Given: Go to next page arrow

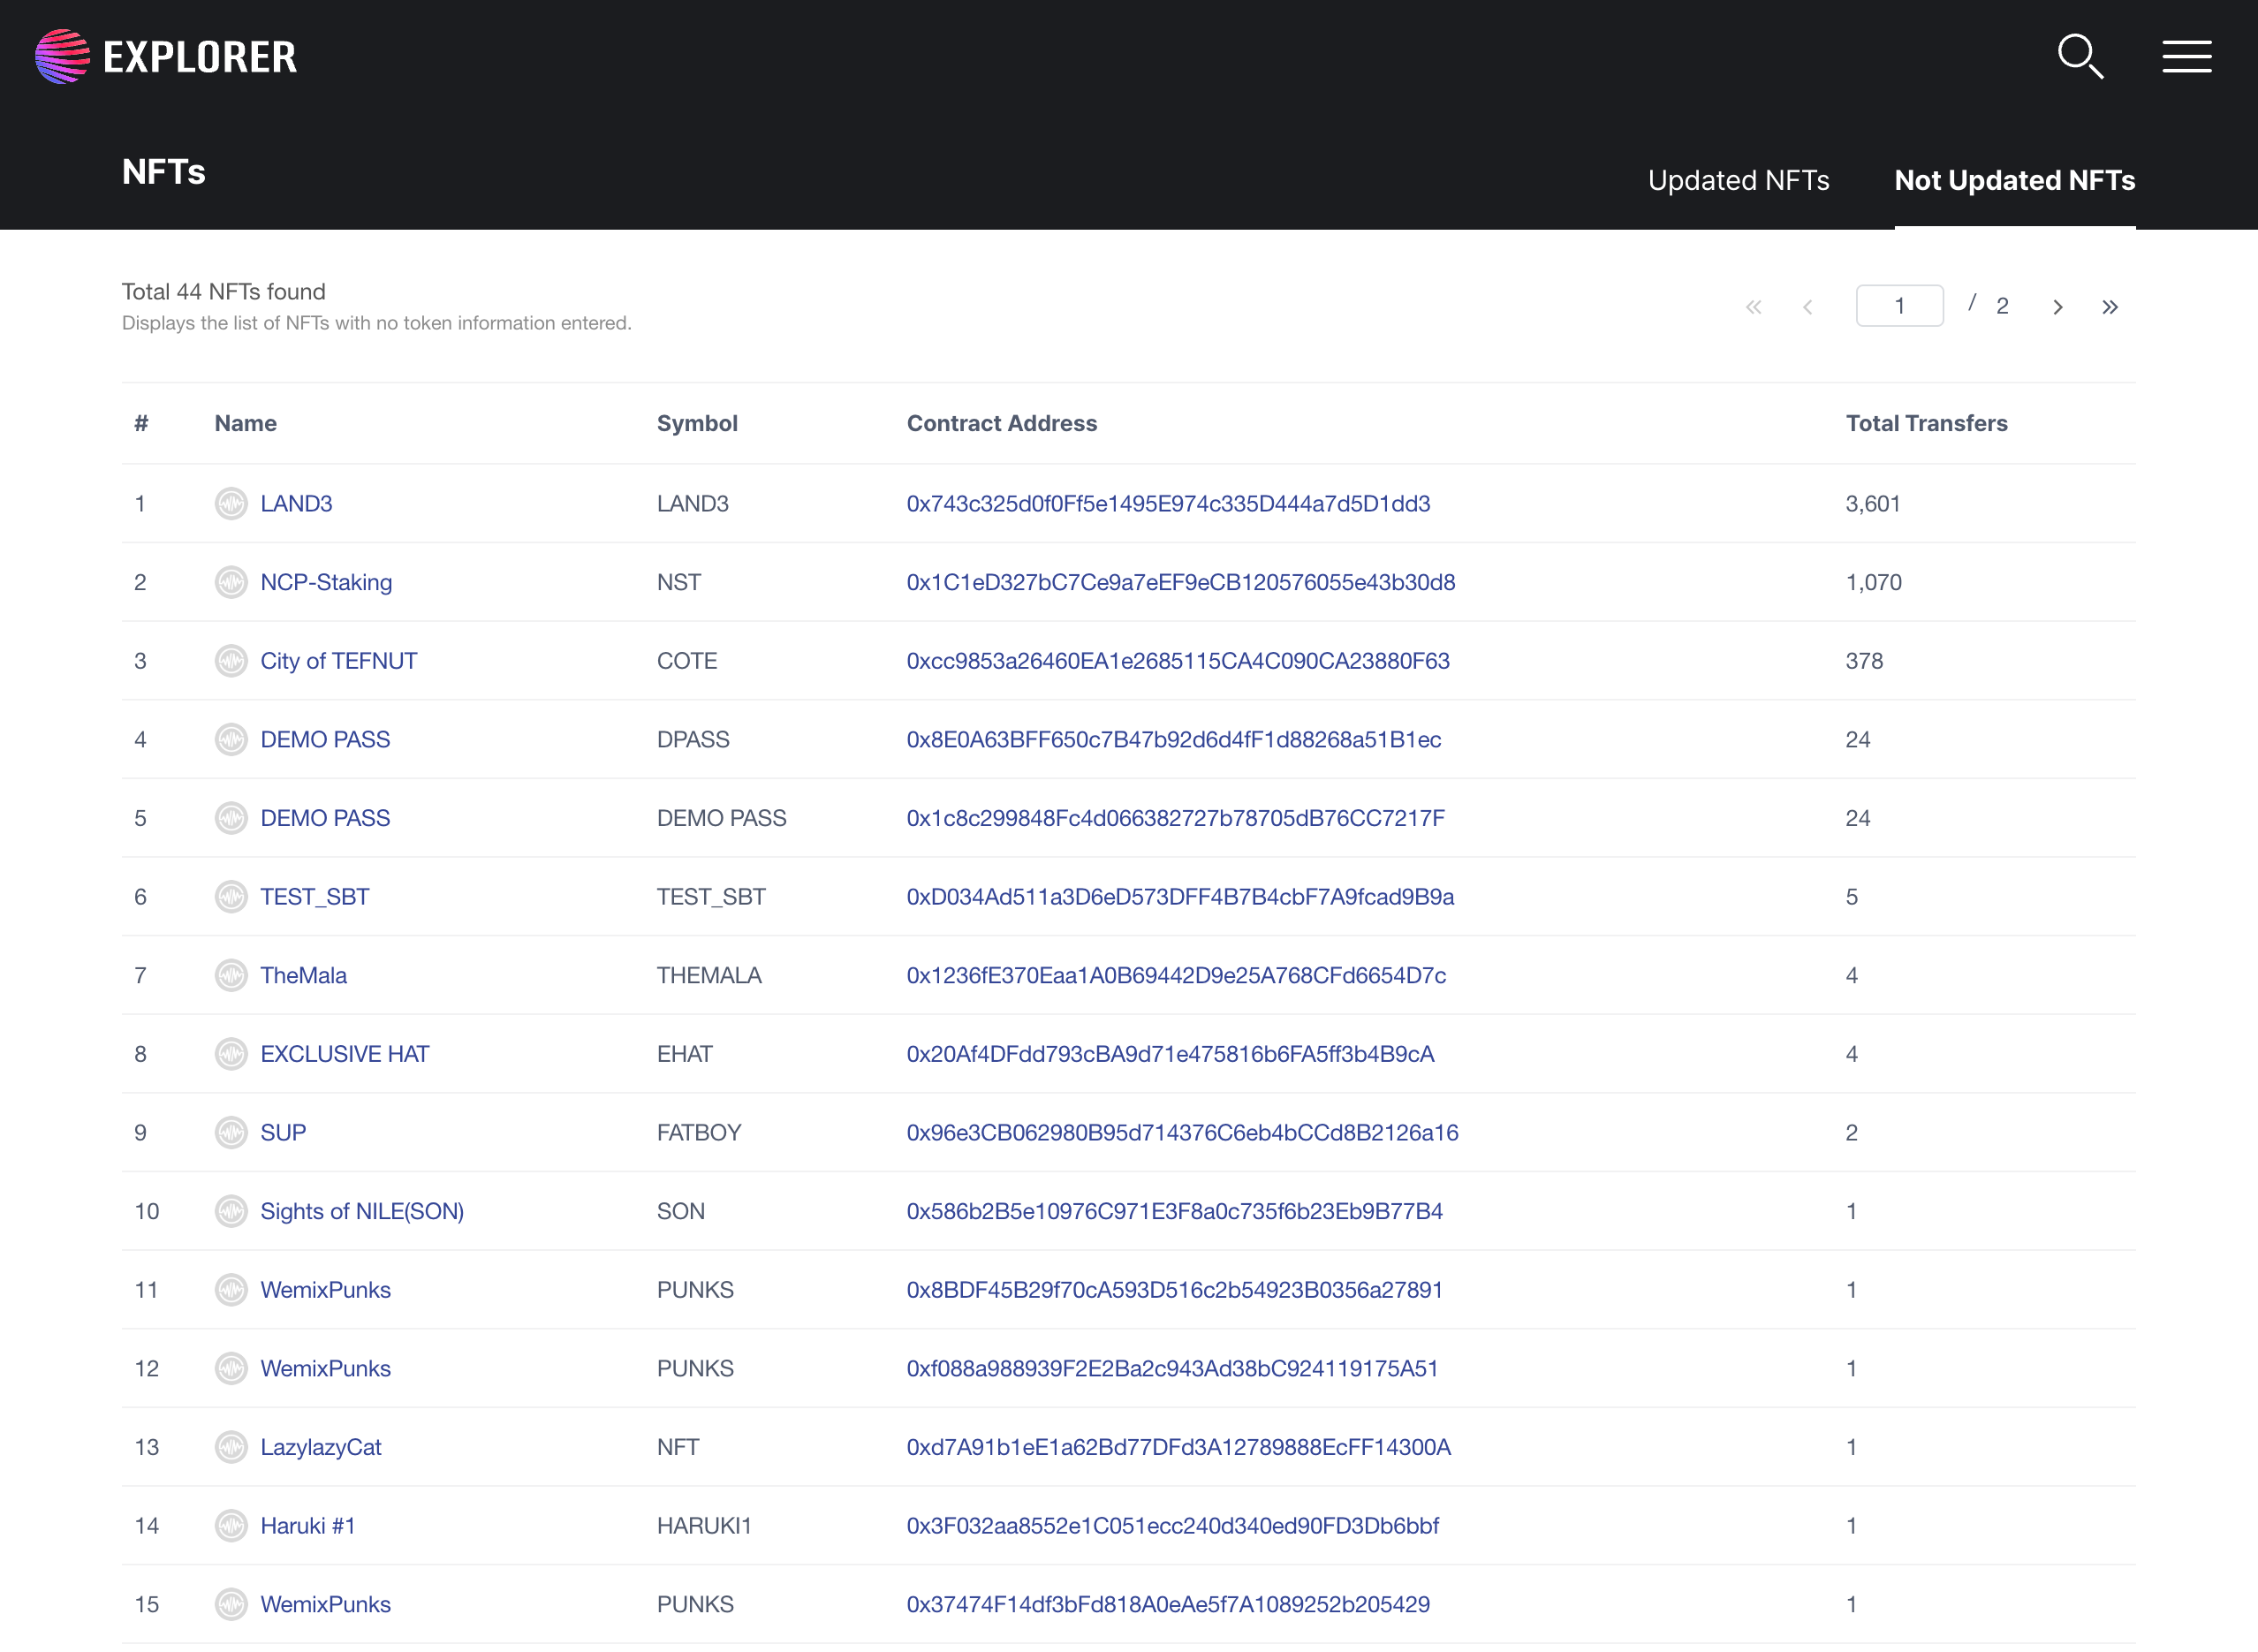Looking at the screenshot, I should pos(2057,307).
